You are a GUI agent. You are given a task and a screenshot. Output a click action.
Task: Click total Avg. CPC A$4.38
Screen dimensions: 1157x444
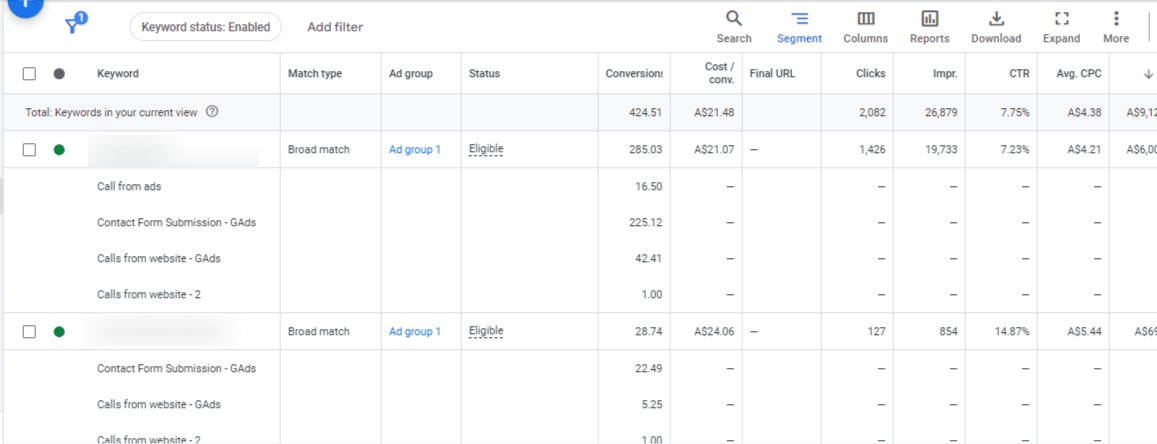coord(1084,113)
